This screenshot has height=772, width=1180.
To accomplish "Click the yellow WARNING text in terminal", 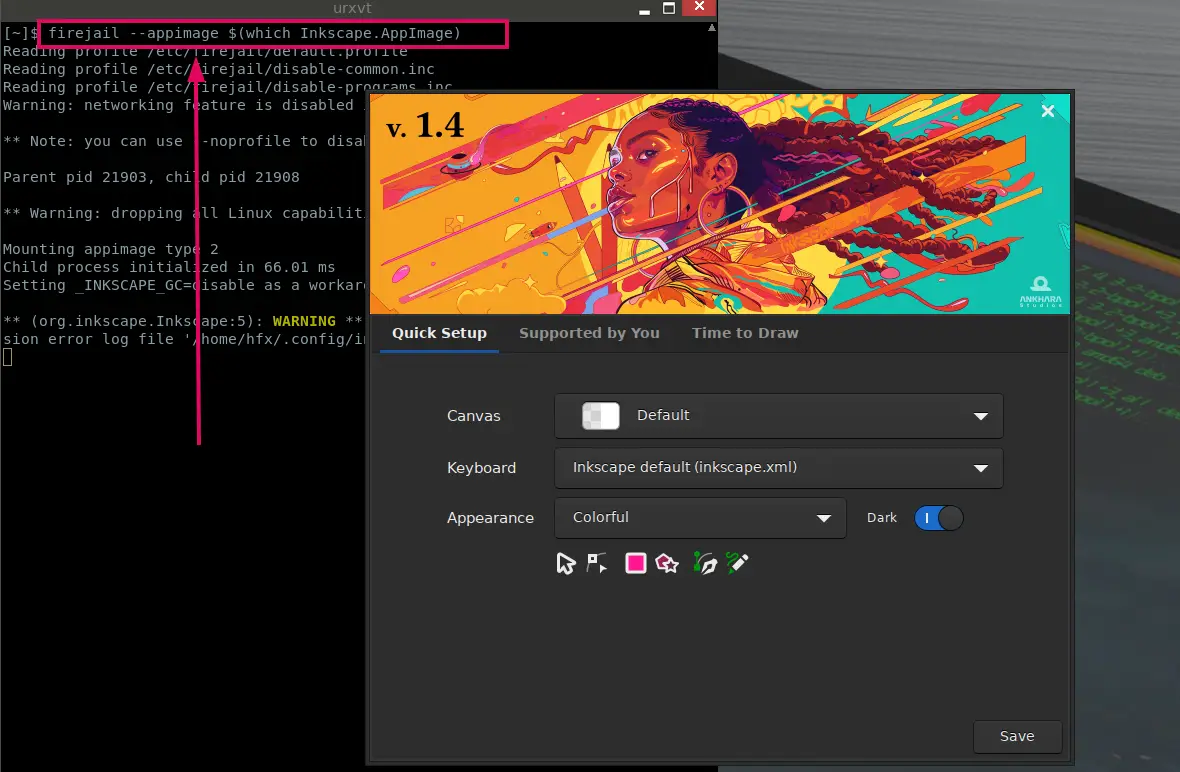I will (x=304, y=321).
